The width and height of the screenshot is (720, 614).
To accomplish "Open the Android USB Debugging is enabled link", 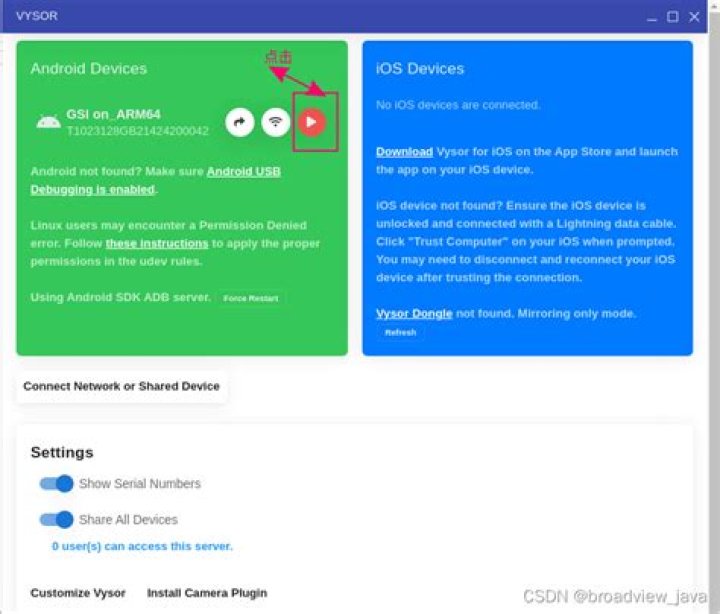I will (155, 180).
